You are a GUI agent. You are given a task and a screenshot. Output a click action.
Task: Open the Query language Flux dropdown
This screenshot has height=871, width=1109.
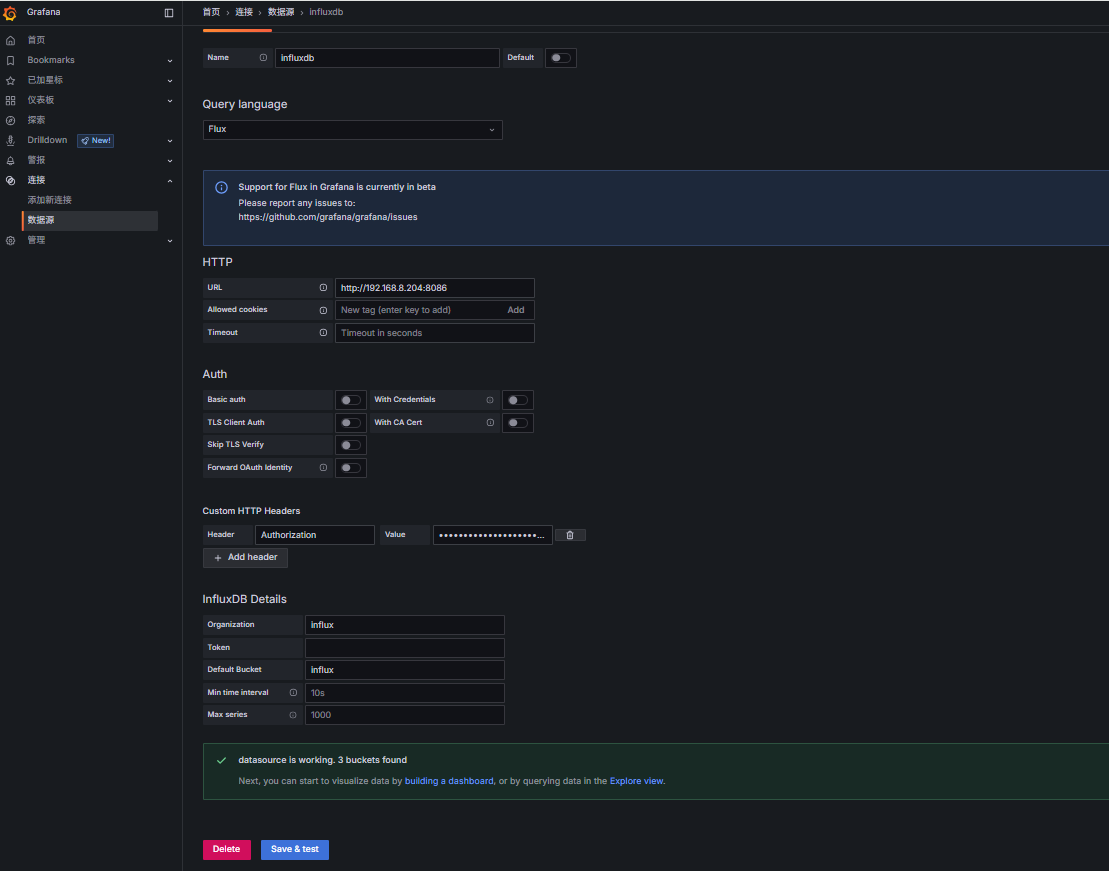coord(352,130)
